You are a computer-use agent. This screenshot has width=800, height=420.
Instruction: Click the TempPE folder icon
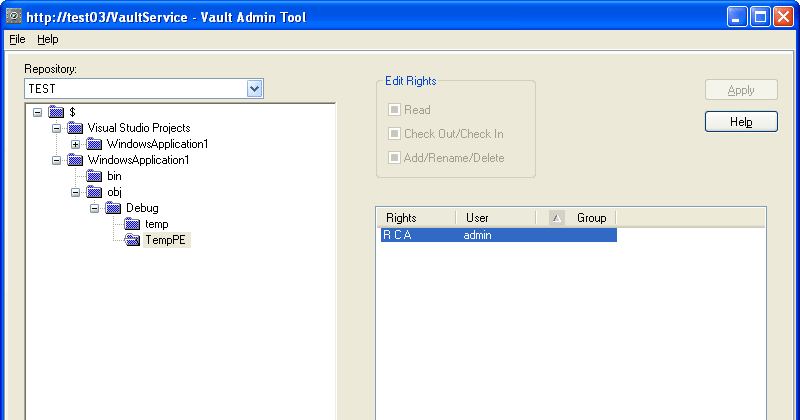(132, 240)
